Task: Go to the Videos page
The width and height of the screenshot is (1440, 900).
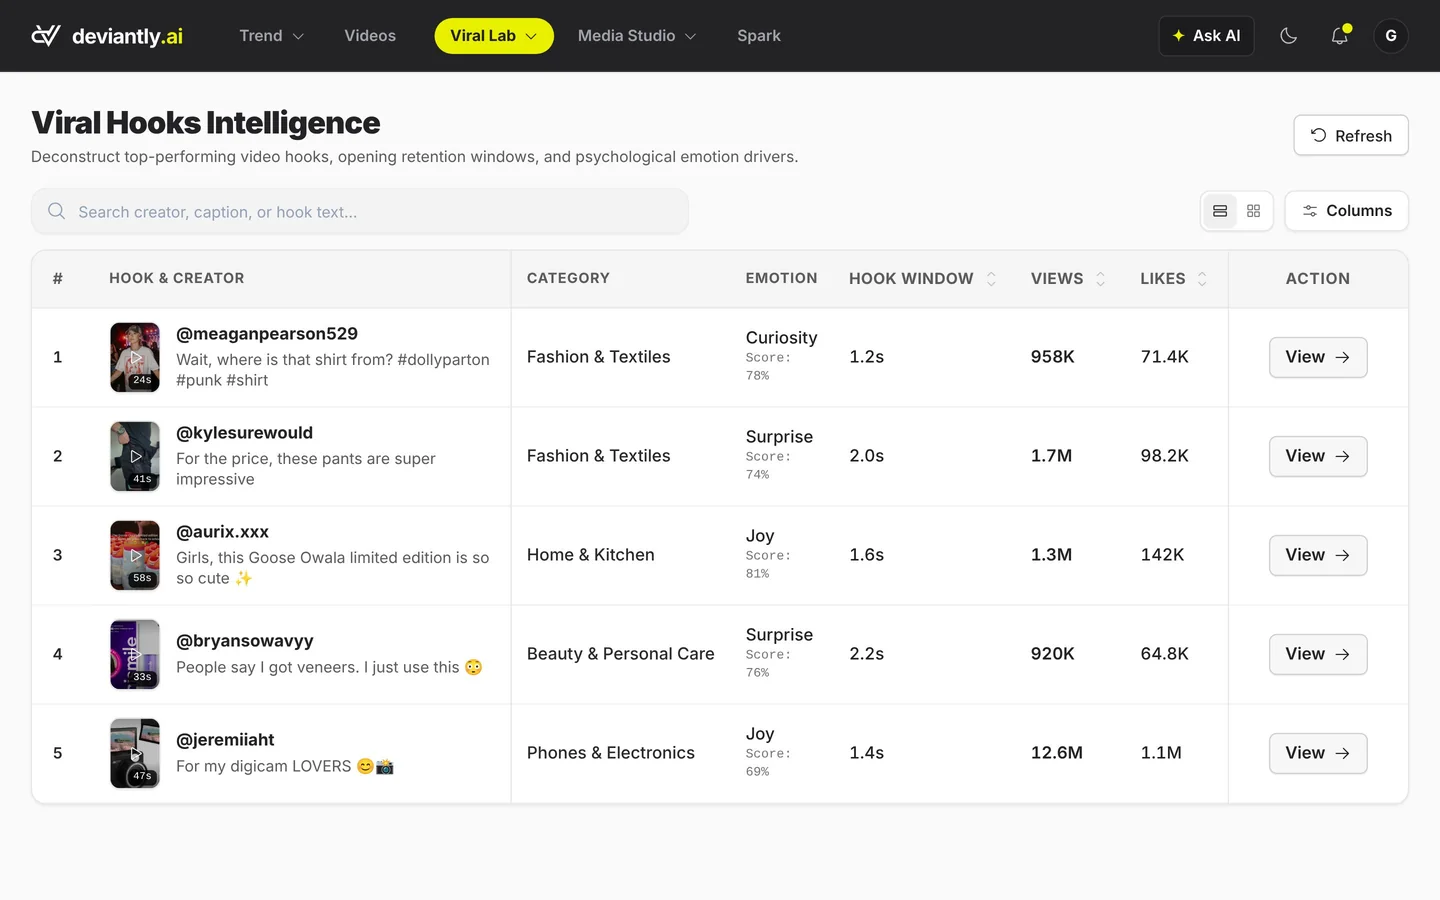Action: (x=370, y=36)
